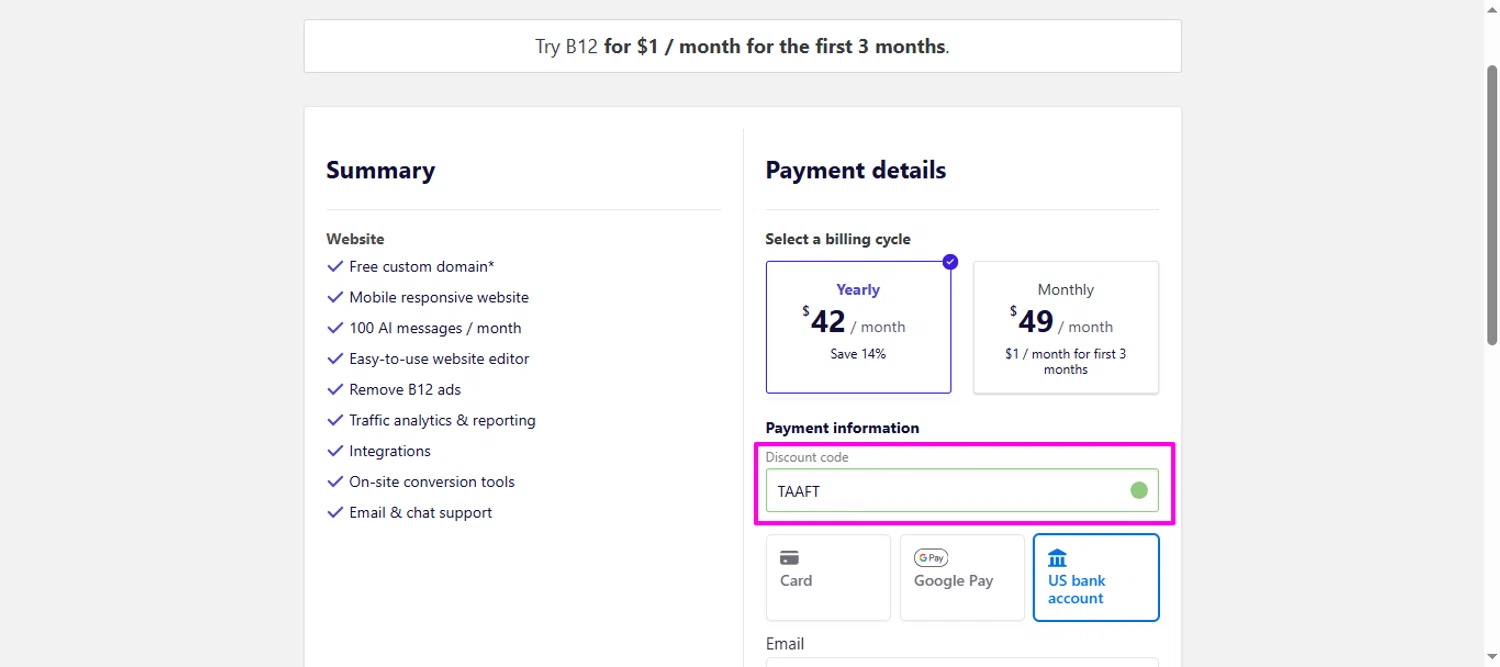Screen dimensions: 1500x667
Task: Select the Monthly $49 billing cycle
Action: tap(1065, 327)
